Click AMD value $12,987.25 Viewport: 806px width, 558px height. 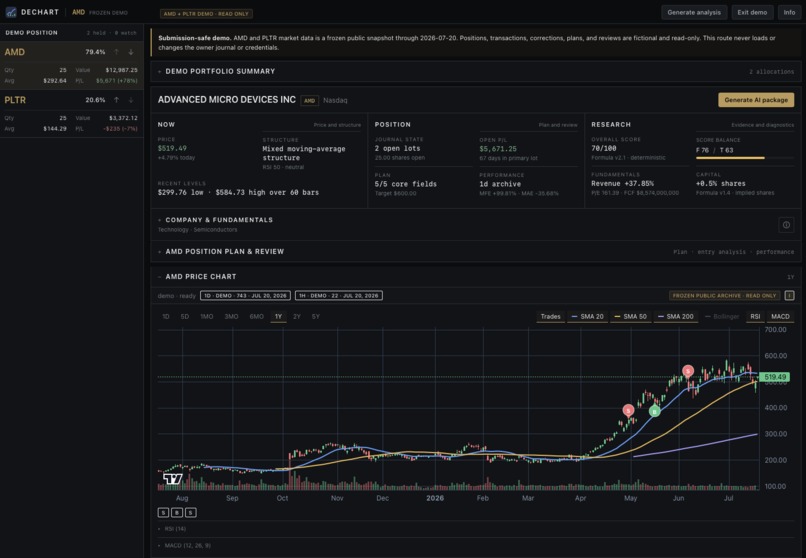(121, 70)
